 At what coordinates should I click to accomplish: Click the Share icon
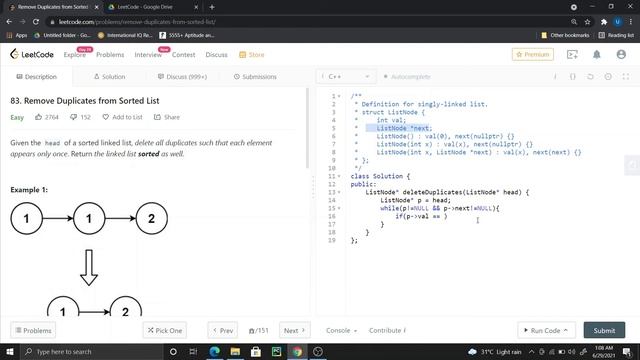pyautogui.click(x=157, y=117)
